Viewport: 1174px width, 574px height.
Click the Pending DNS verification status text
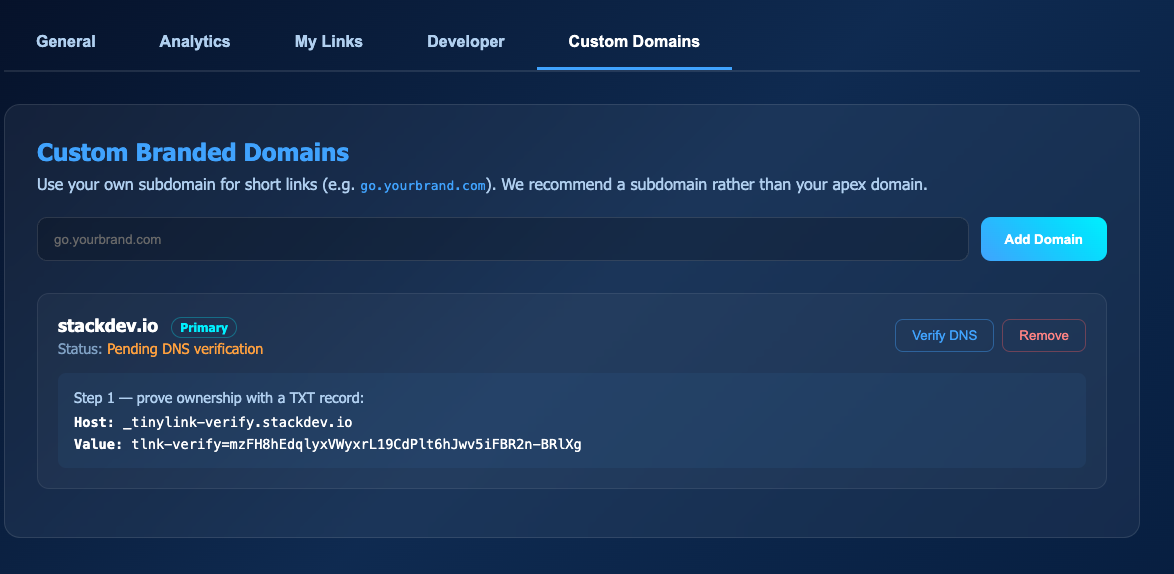coord(185,349)
